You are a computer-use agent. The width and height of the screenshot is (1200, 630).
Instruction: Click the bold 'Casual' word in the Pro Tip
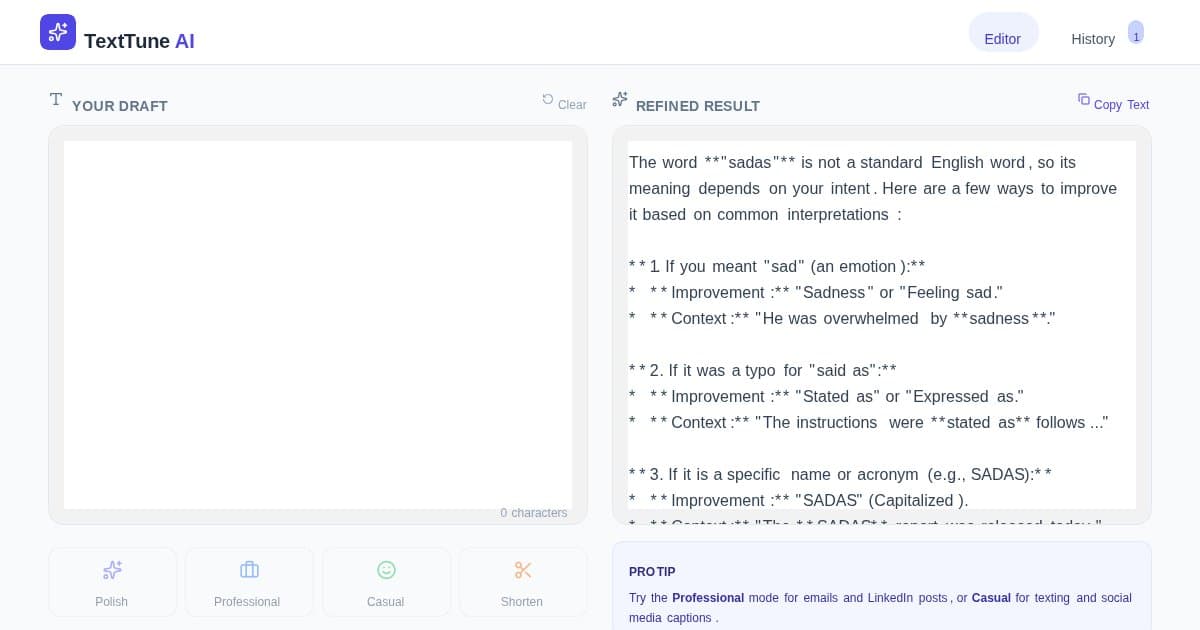[x=990, y=598]
